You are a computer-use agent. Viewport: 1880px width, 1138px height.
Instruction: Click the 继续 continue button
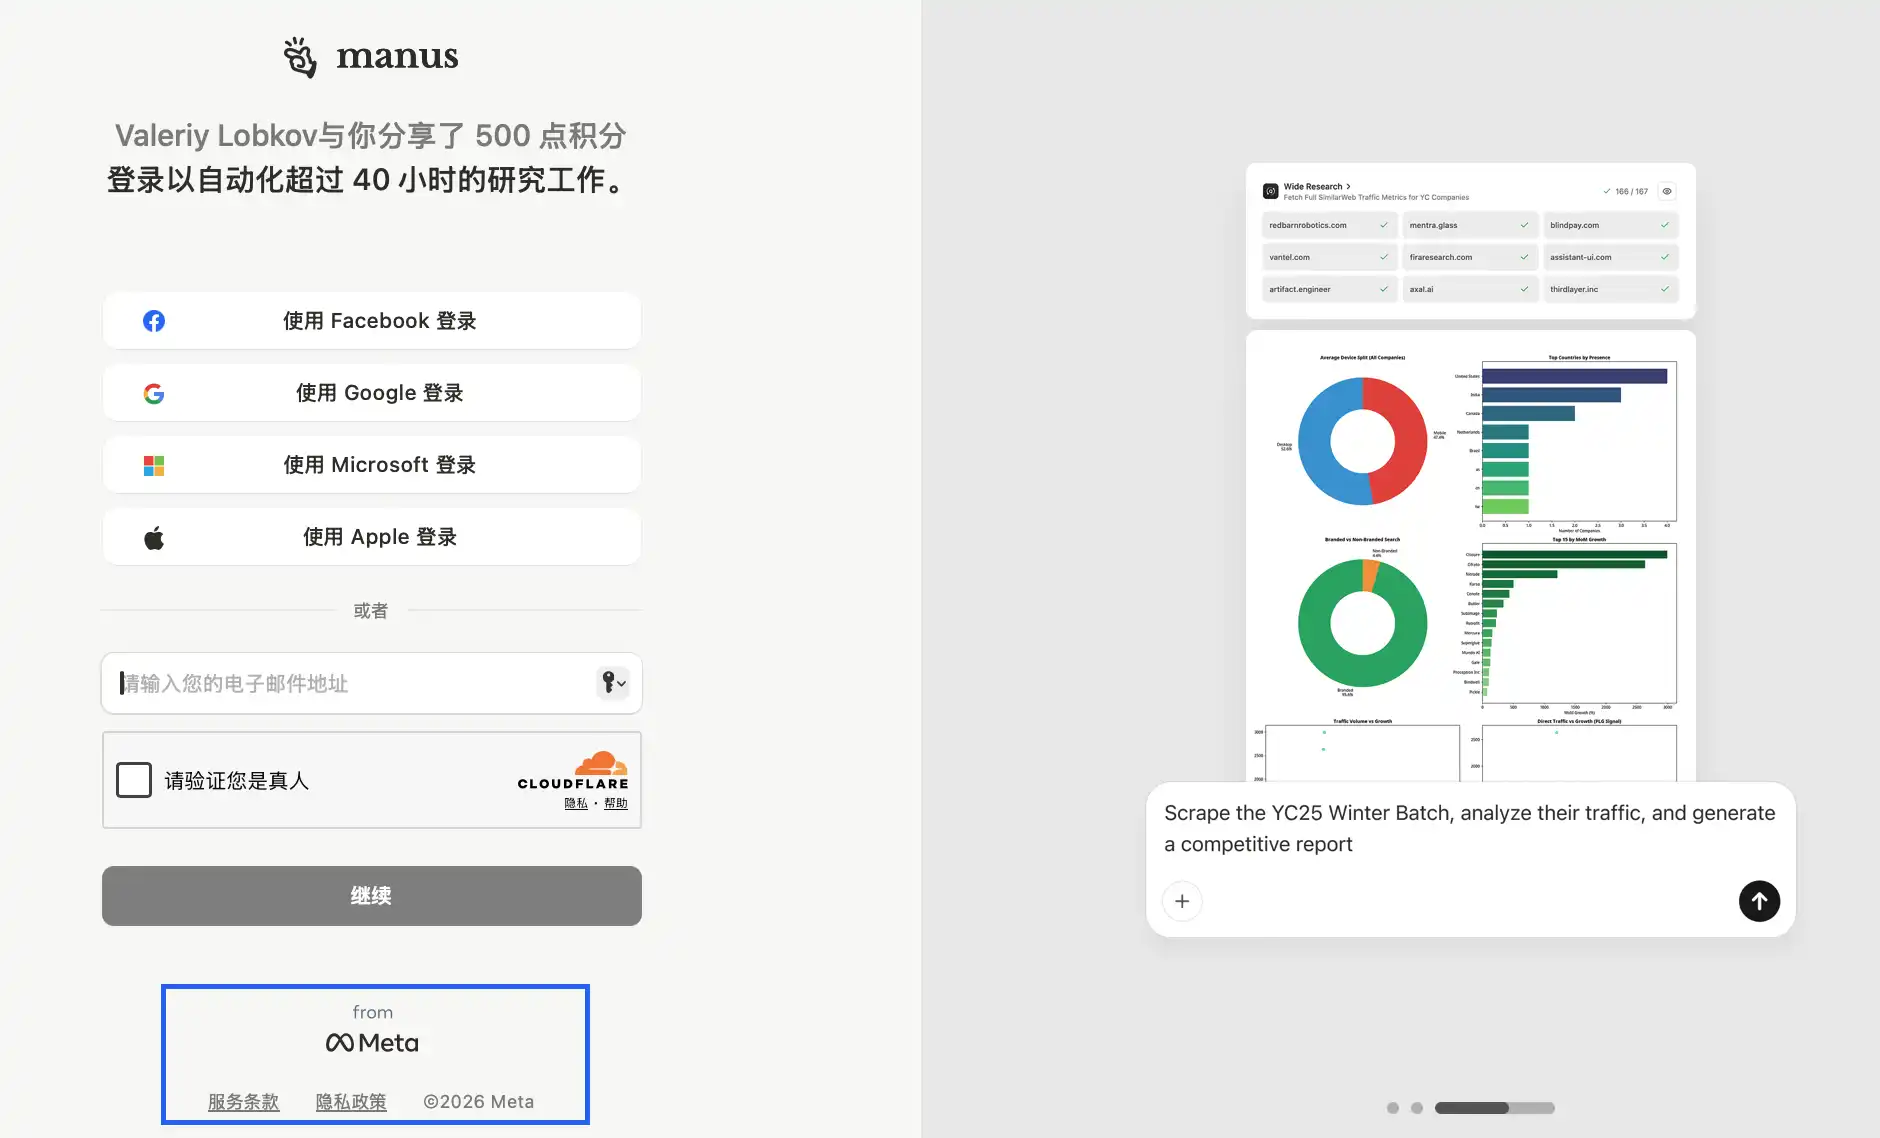(x=372, y=896)
